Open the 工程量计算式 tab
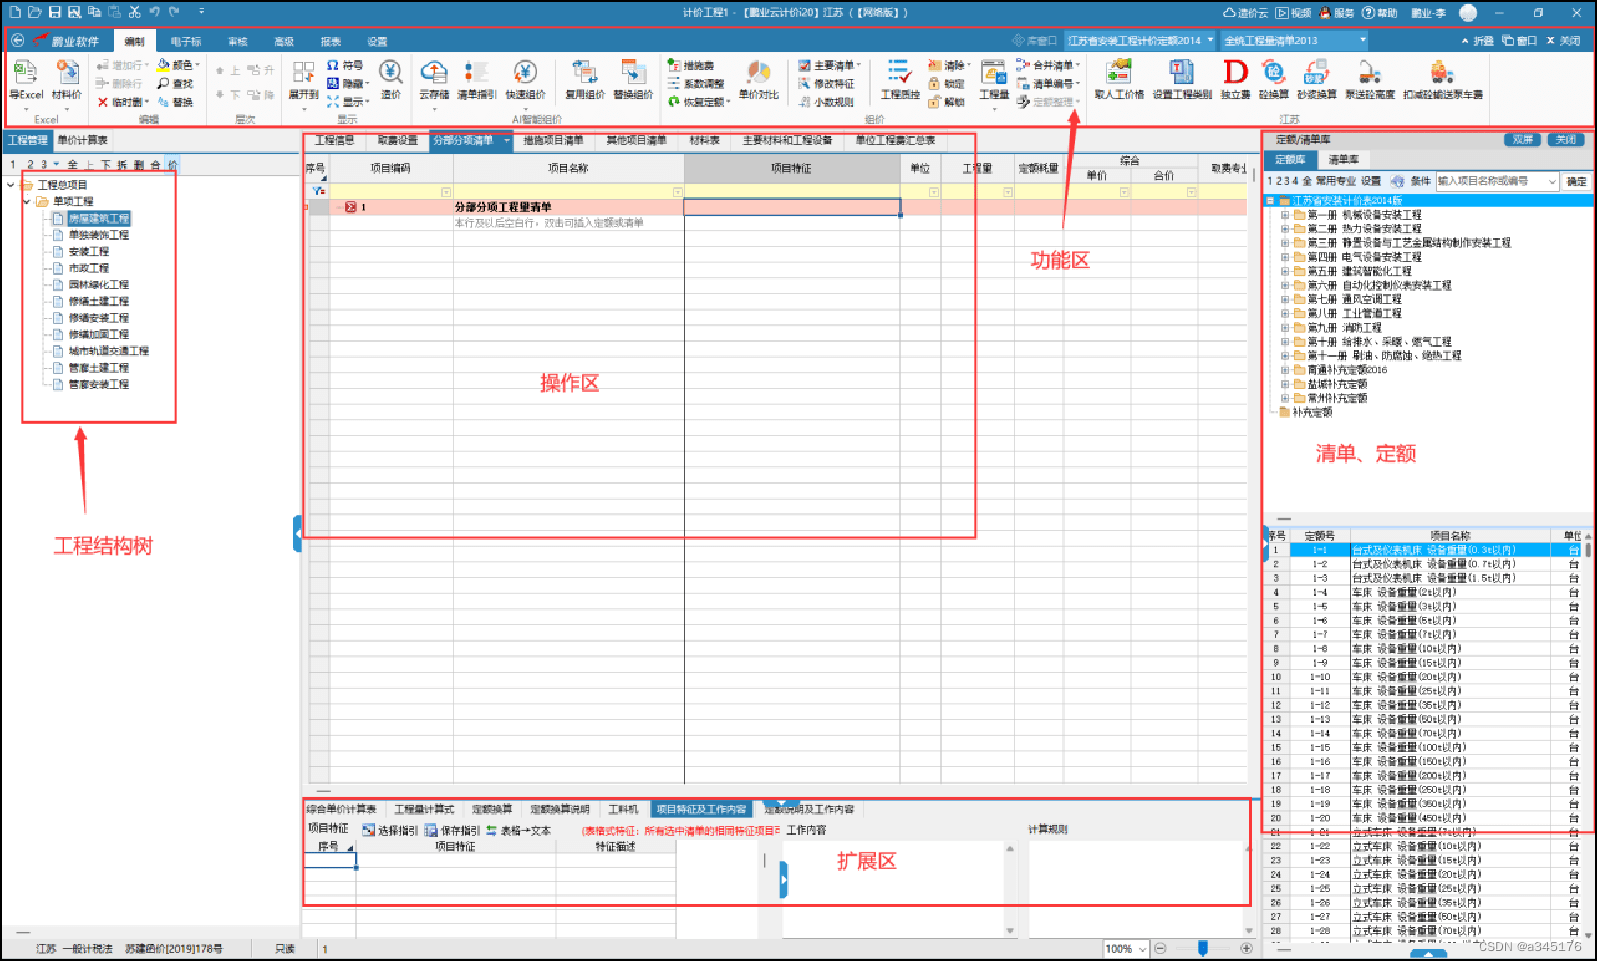The height and width of the screenshot is (961, 1597). click(424, 809)
